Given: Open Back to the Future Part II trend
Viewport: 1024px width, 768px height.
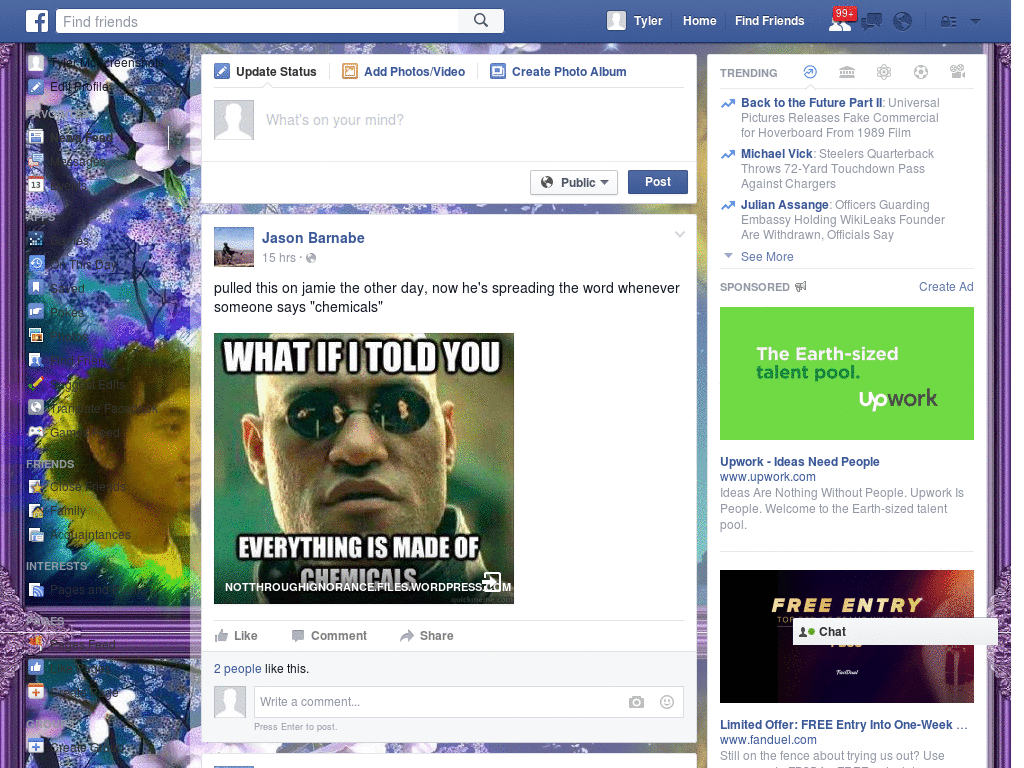Looking at the screenshot, I should click(x=812, y=103).
